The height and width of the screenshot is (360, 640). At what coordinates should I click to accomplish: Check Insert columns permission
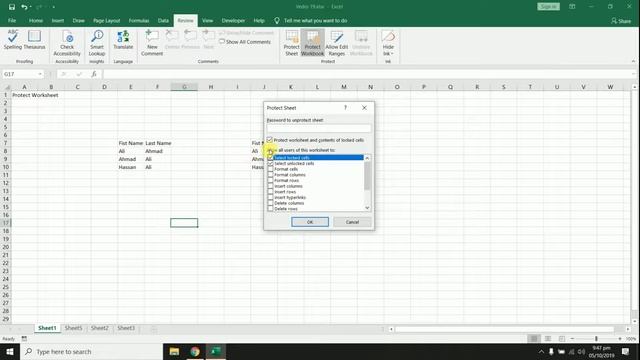270,186
